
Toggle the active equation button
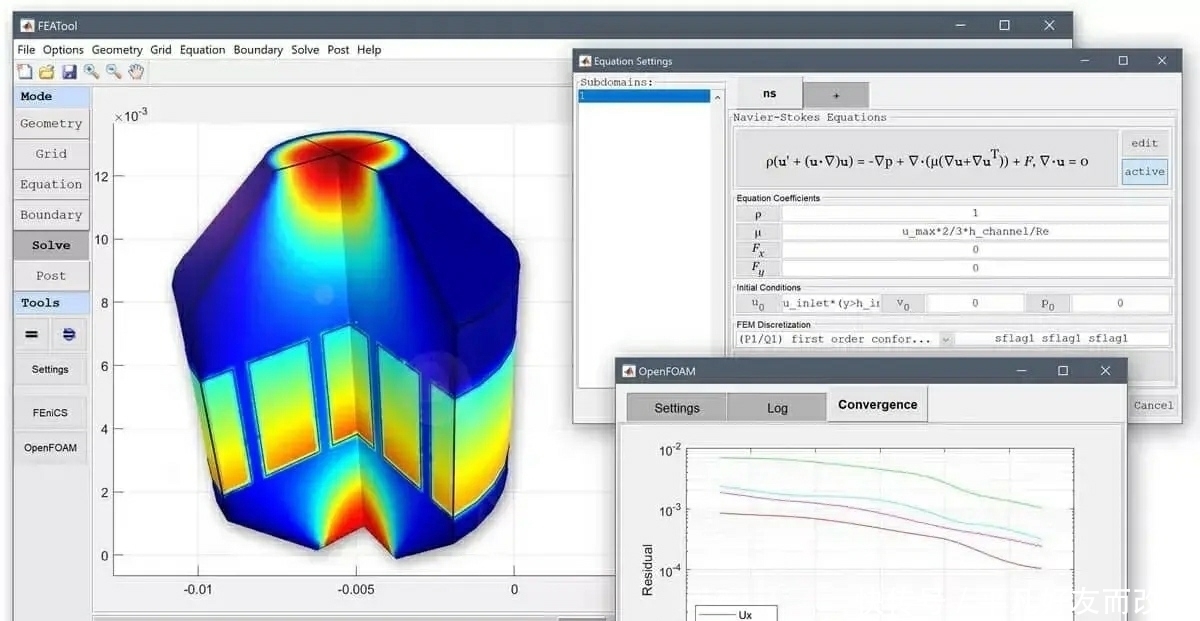point(1144,172)
